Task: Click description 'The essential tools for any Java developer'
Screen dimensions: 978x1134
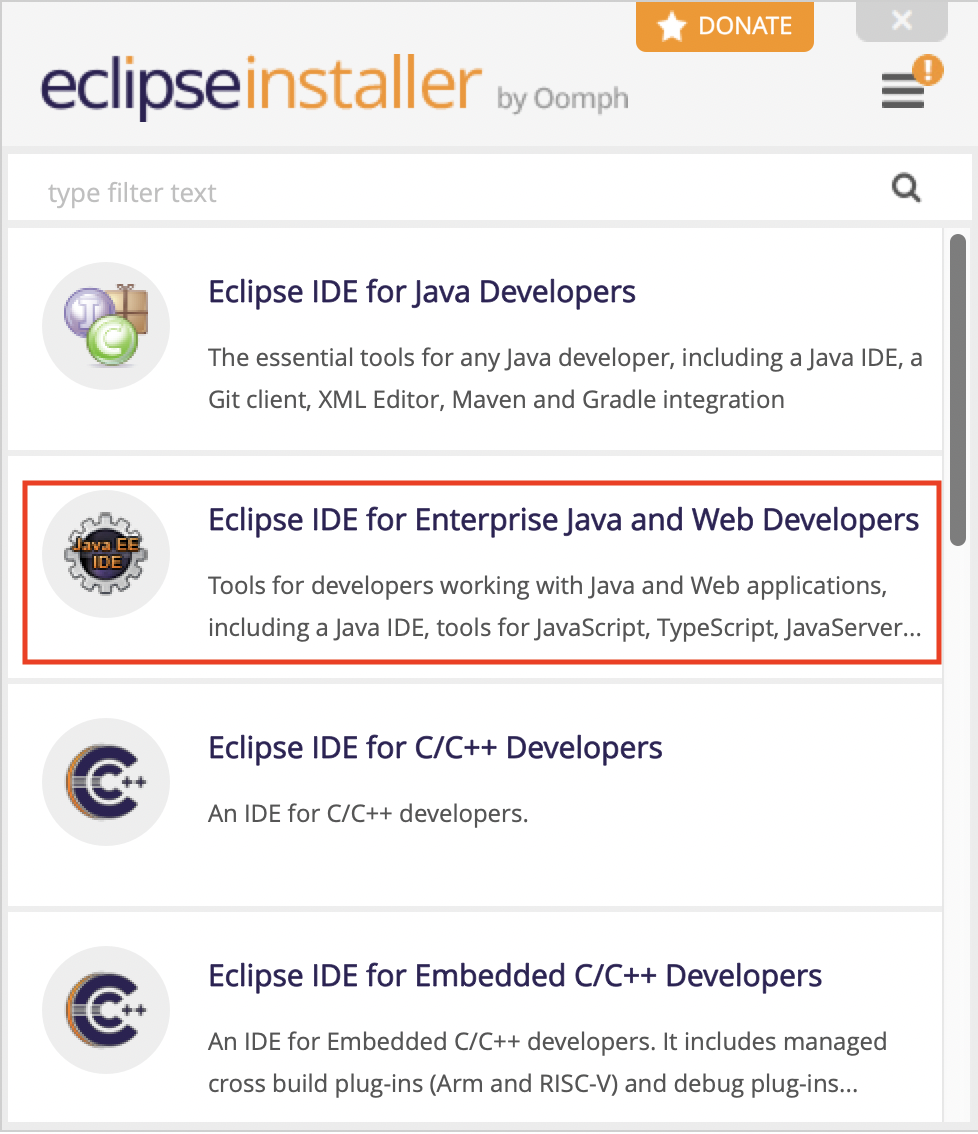Action: pos(566,378)
